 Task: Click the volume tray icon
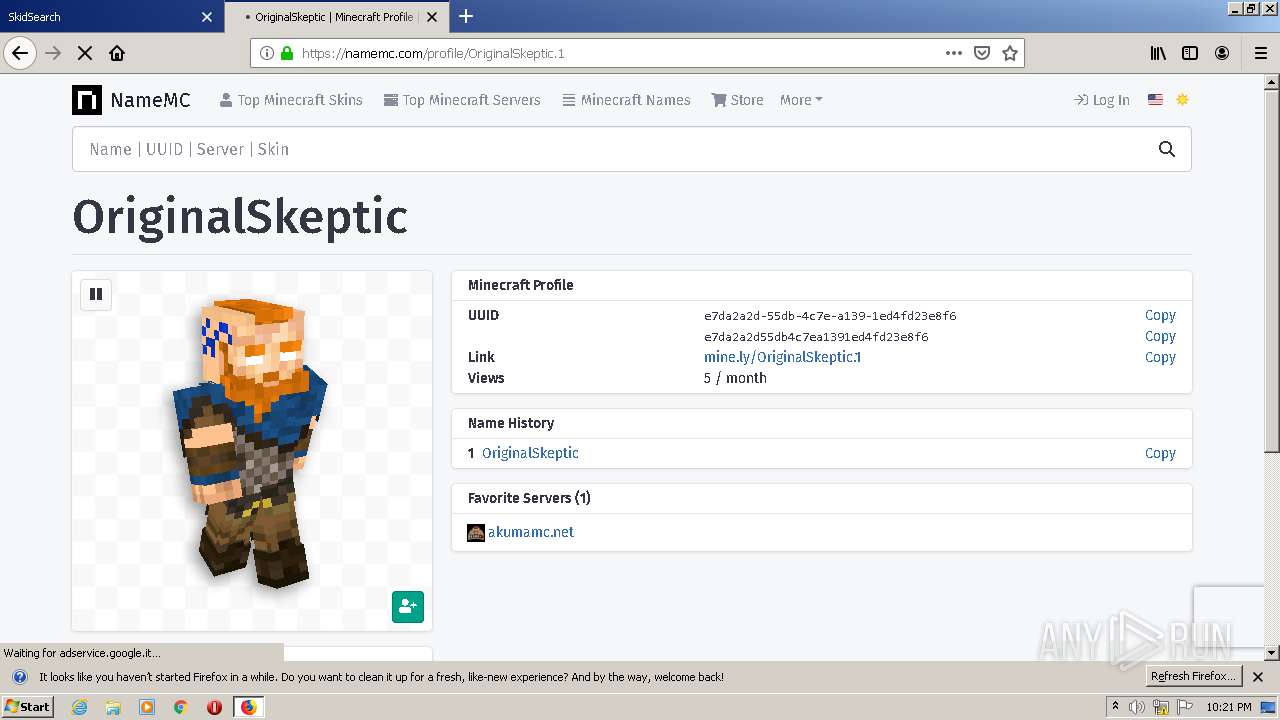point(1137,707)
